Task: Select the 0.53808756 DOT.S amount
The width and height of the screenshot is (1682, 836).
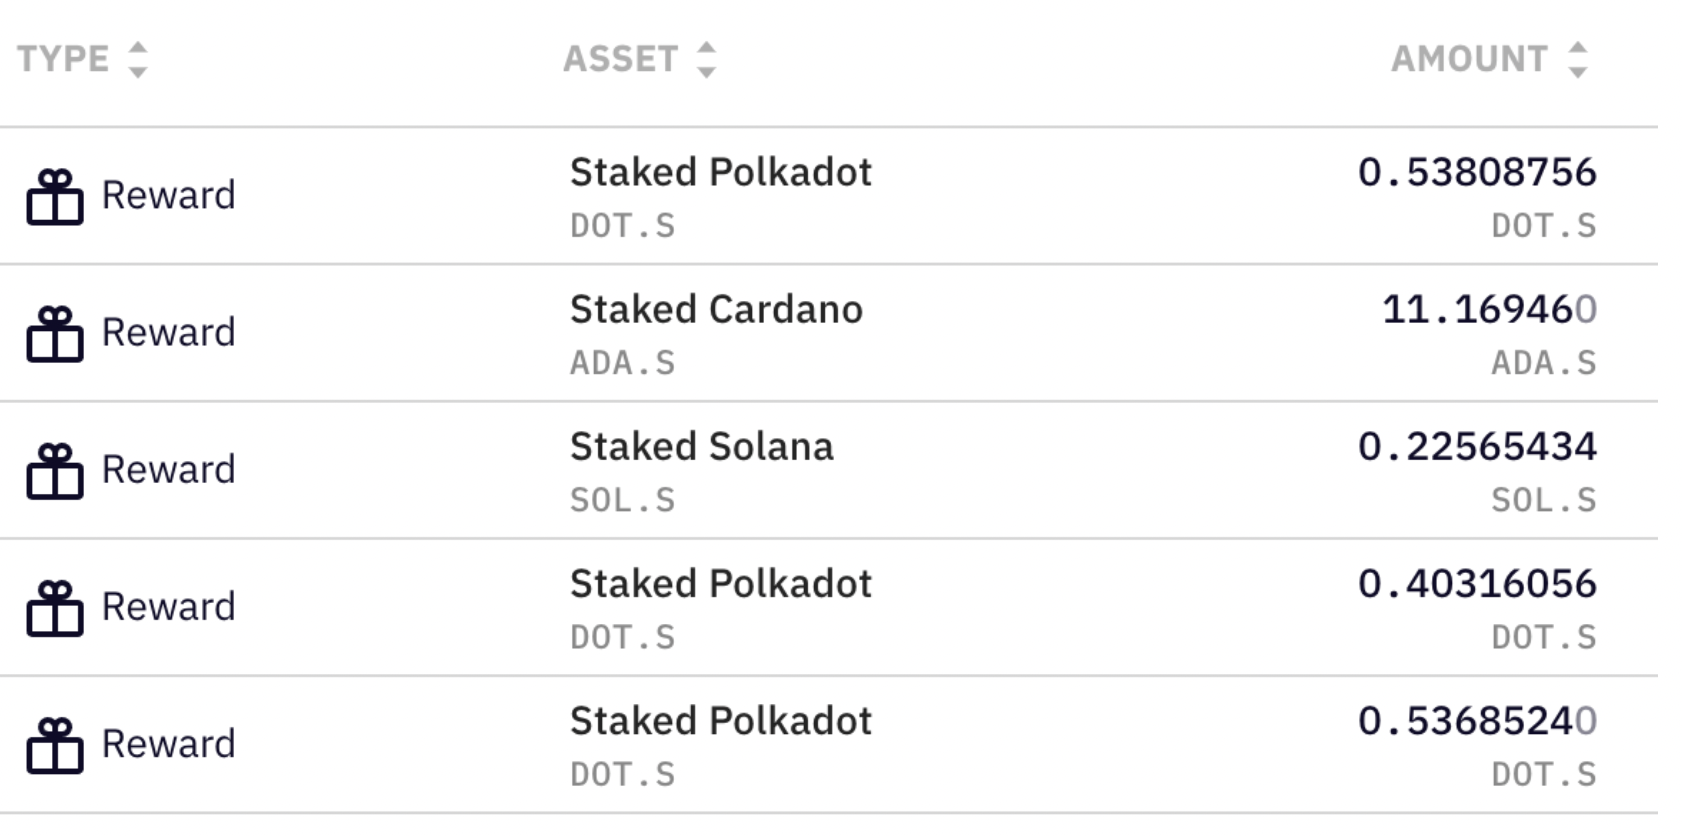Action: click(x=1477, y=173)
